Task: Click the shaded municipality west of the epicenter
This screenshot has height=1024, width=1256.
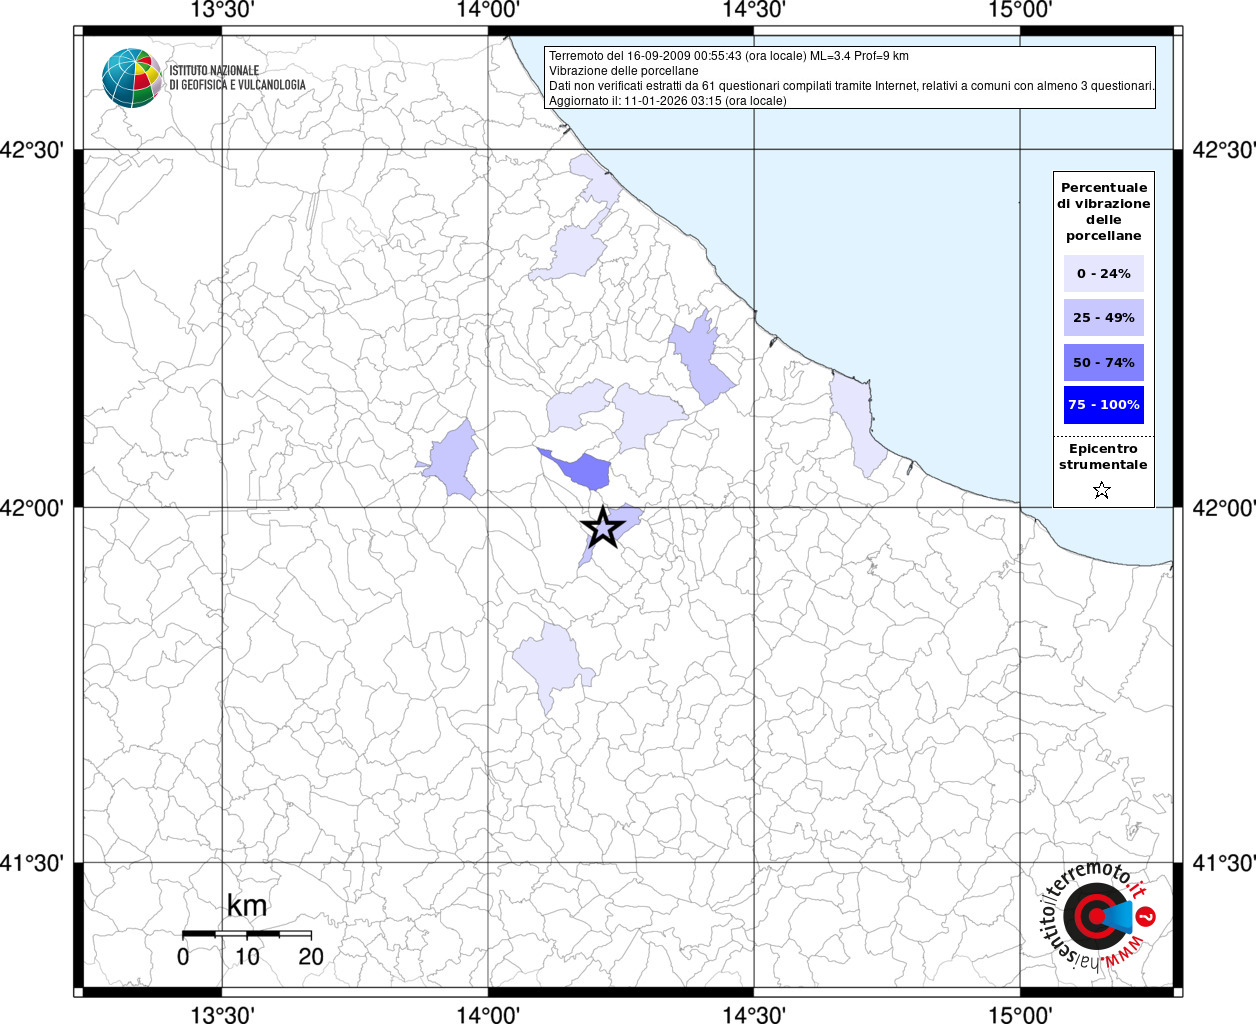Action: [453, 460]
